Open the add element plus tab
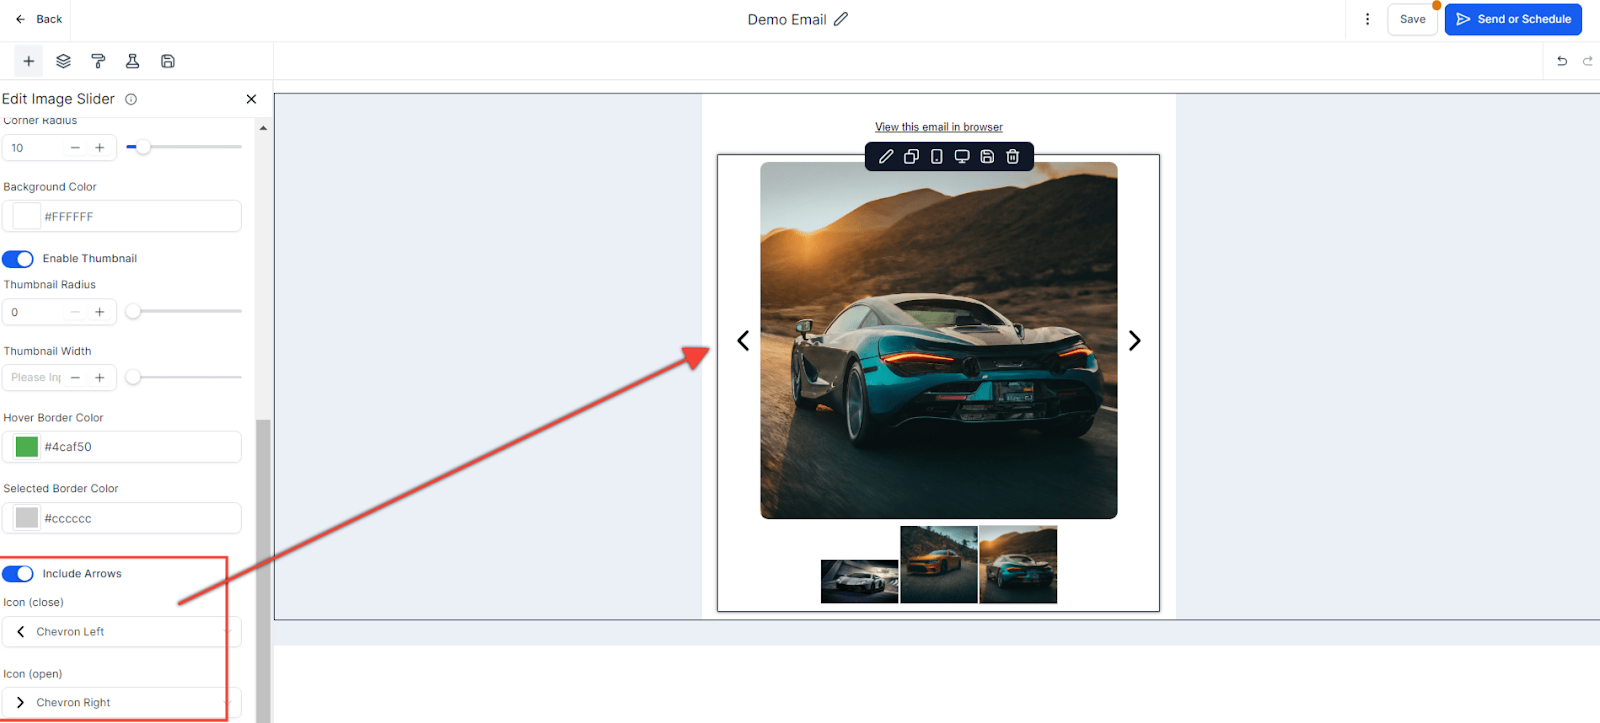Viewport: 1600px width, 723px height. [x=29, y=61]
